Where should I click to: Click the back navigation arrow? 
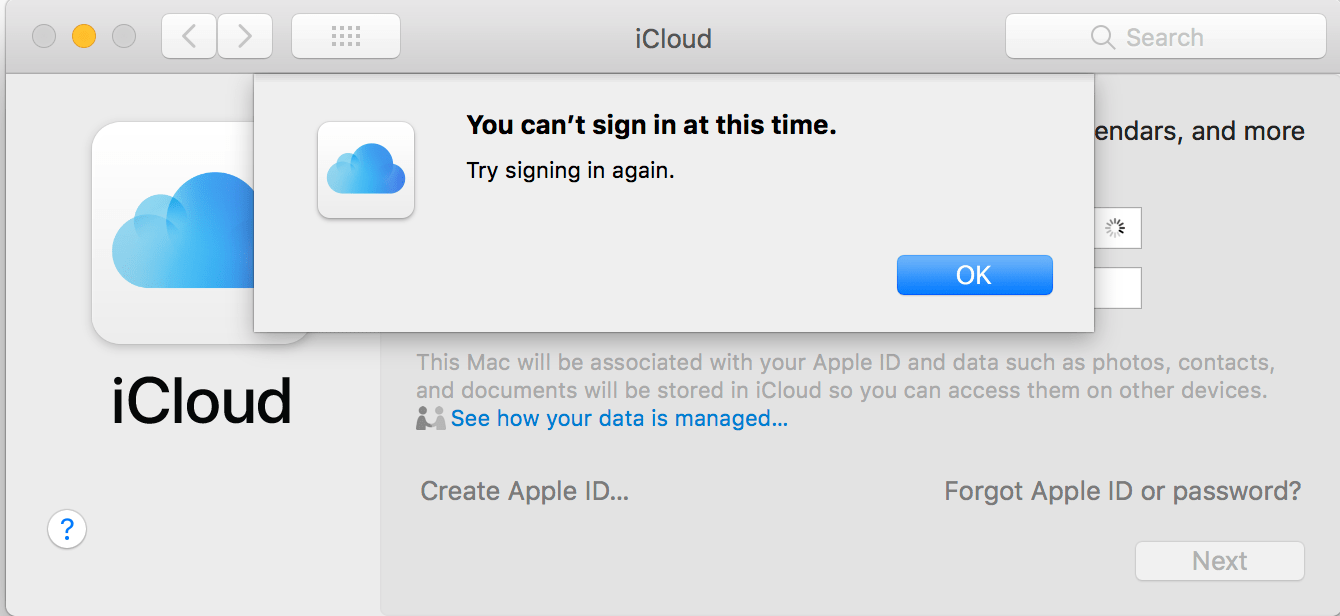(x=188, y=37)
